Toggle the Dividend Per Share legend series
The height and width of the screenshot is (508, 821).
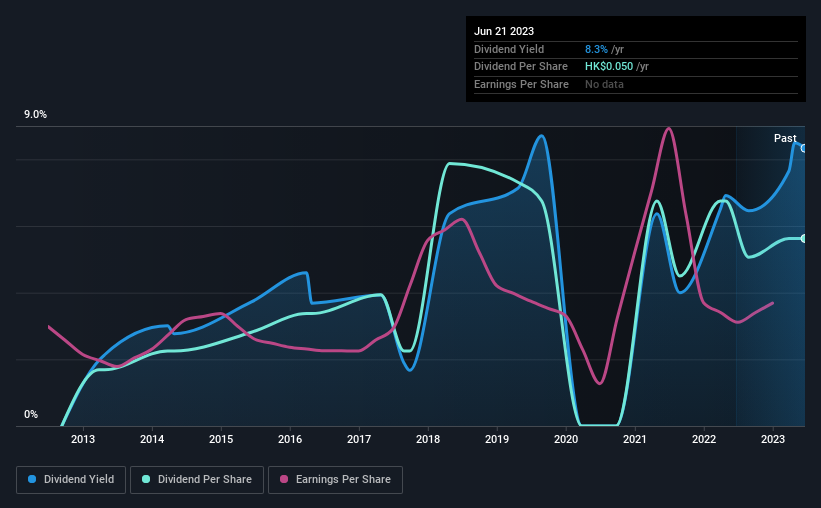tap(197, 480)
